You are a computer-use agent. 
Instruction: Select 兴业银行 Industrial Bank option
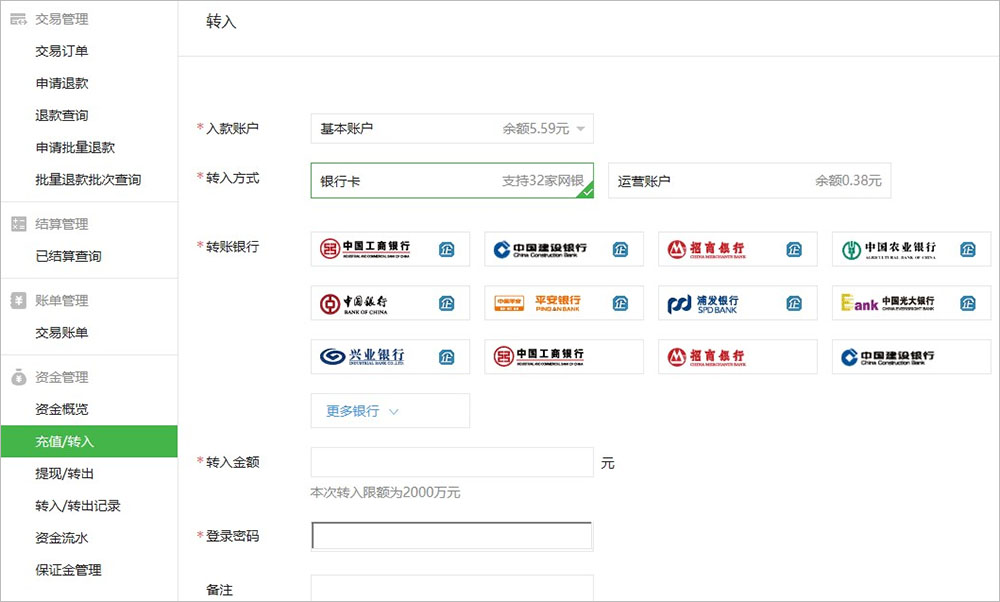click(390, 356)
